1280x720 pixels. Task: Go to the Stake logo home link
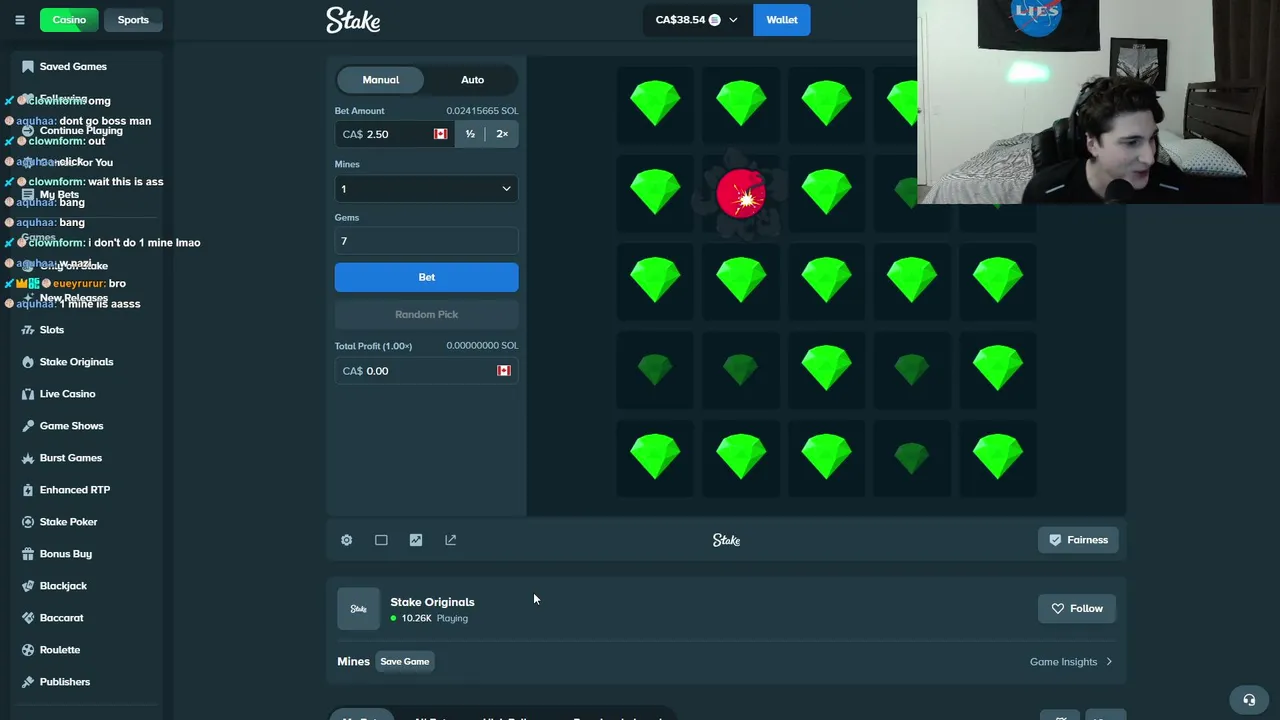point(353,20)
